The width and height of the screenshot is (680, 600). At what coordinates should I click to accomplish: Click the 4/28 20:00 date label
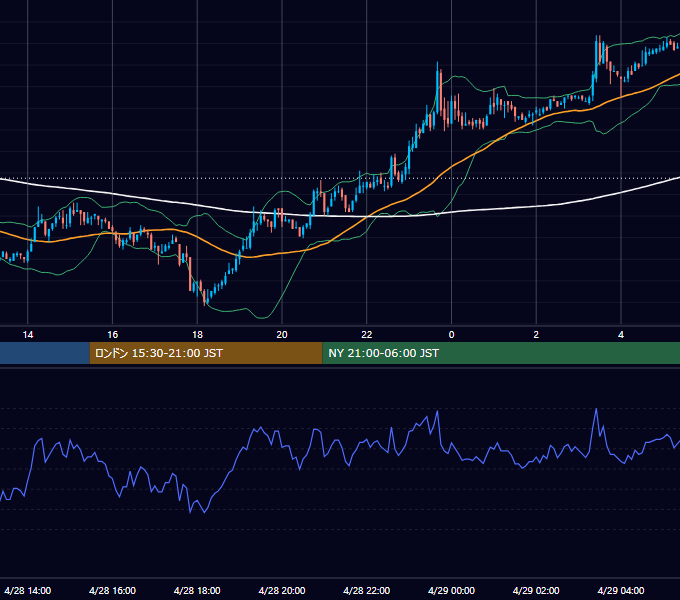tap(282, 591)
